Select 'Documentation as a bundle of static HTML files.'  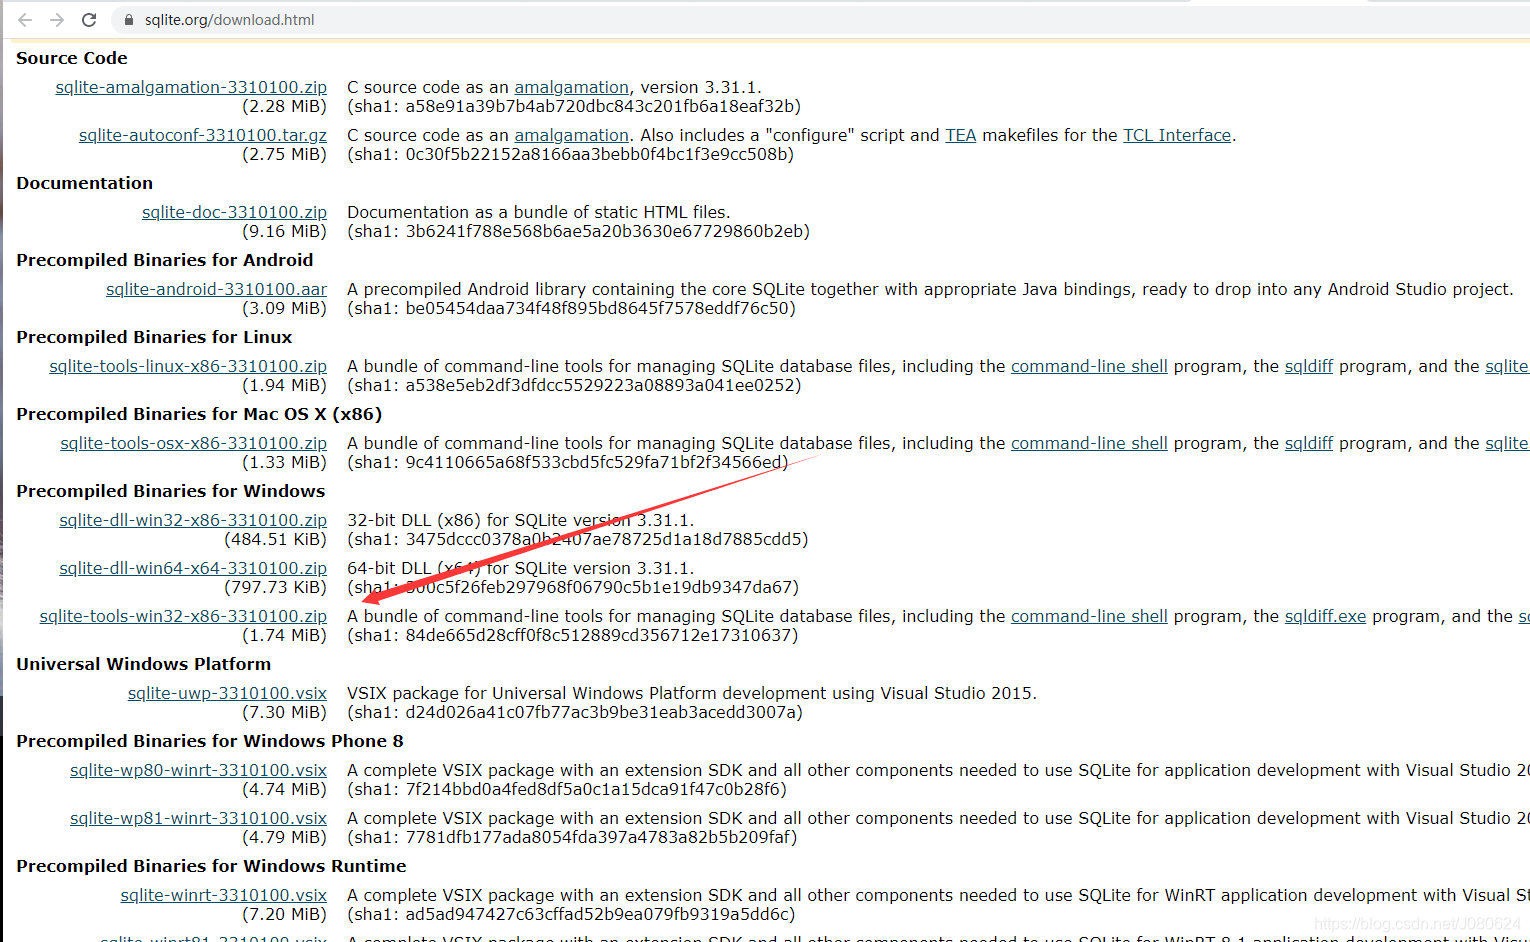[539, 212]
